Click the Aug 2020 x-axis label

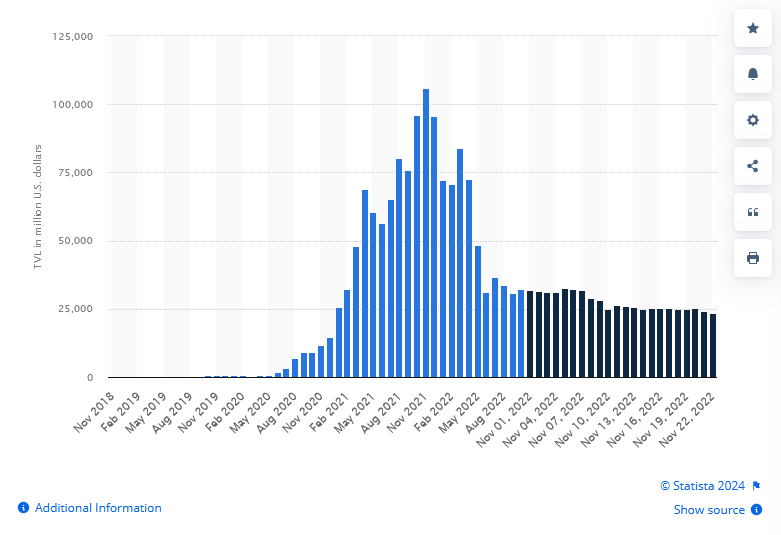[276, 413]
